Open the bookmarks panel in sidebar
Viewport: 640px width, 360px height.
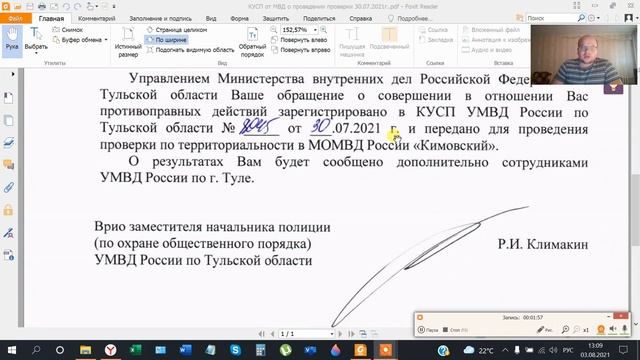click(x=9, y=98)
